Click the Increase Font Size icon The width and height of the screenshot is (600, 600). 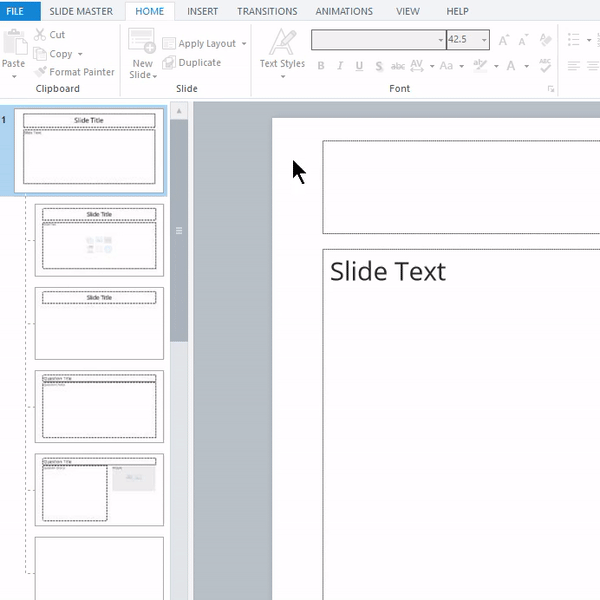pyautogui.click(x=504, y=40)
